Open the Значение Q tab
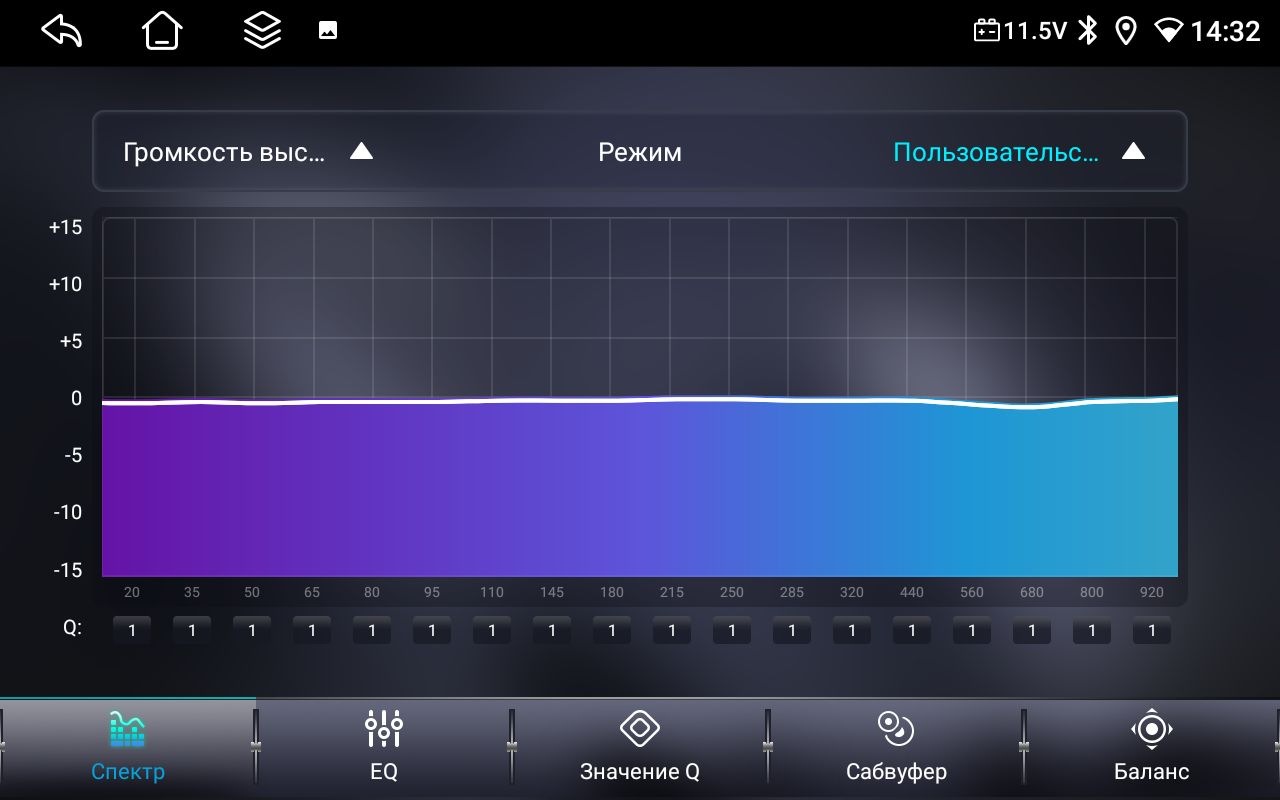 point(640,746)
